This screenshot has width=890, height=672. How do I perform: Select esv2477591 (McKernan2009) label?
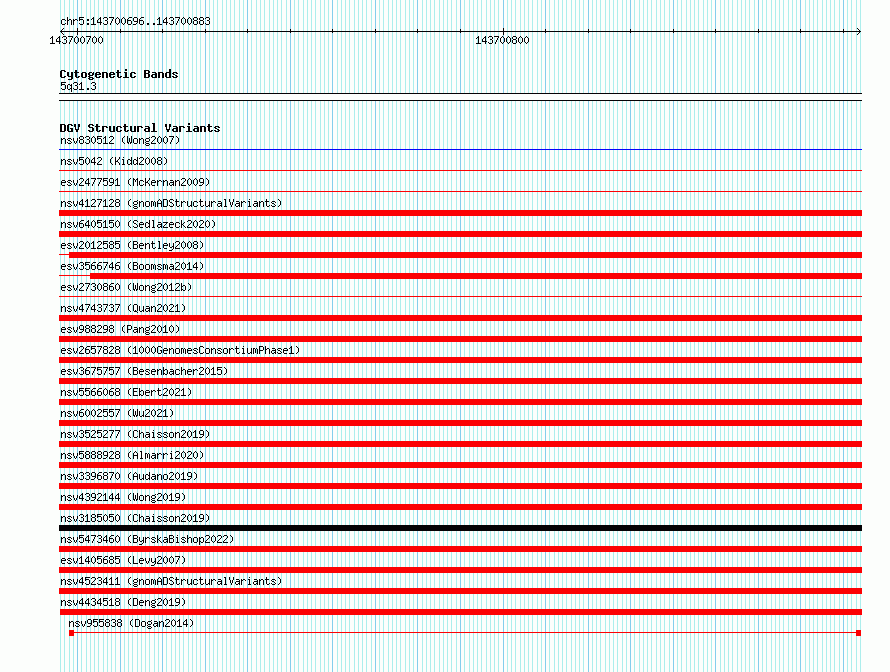(x=135, y=182)
